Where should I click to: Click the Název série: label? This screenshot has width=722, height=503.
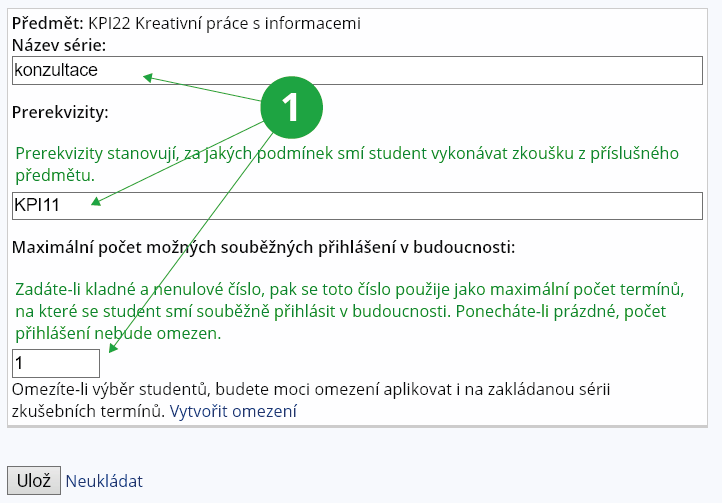[x=59, y=45]
